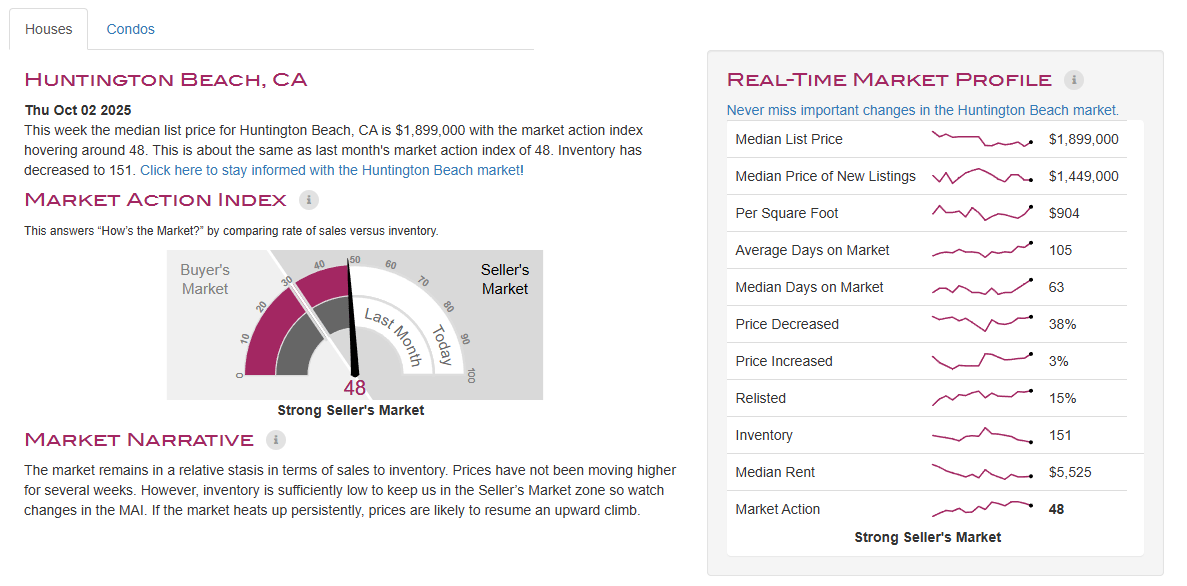Viewport: 1187px width, 586px height.
Task: Click the Median Days on Market label
Action: tap(809, 287)
